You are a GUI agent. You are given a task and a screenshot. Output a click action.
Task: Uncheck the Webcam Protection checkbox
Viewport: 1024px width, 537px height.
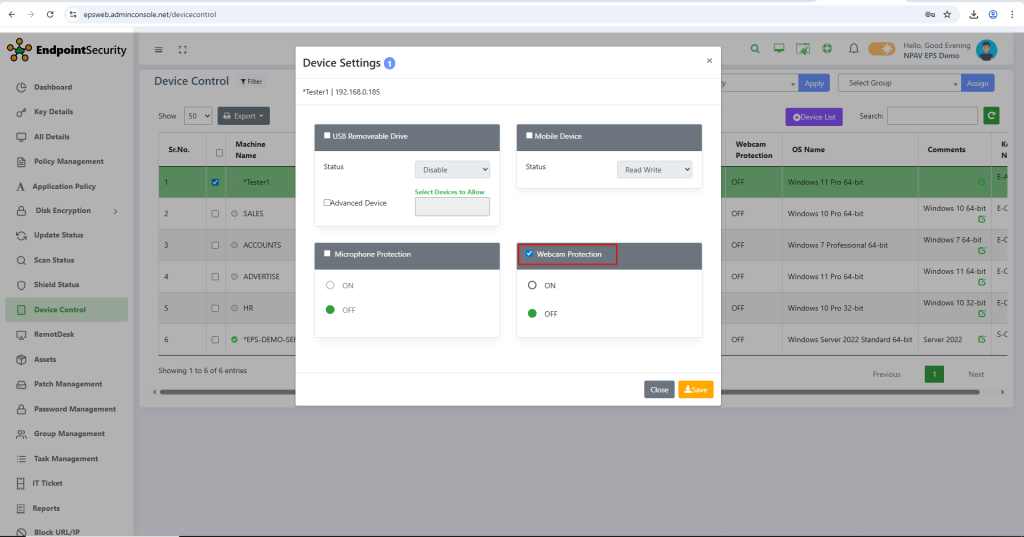529,254
